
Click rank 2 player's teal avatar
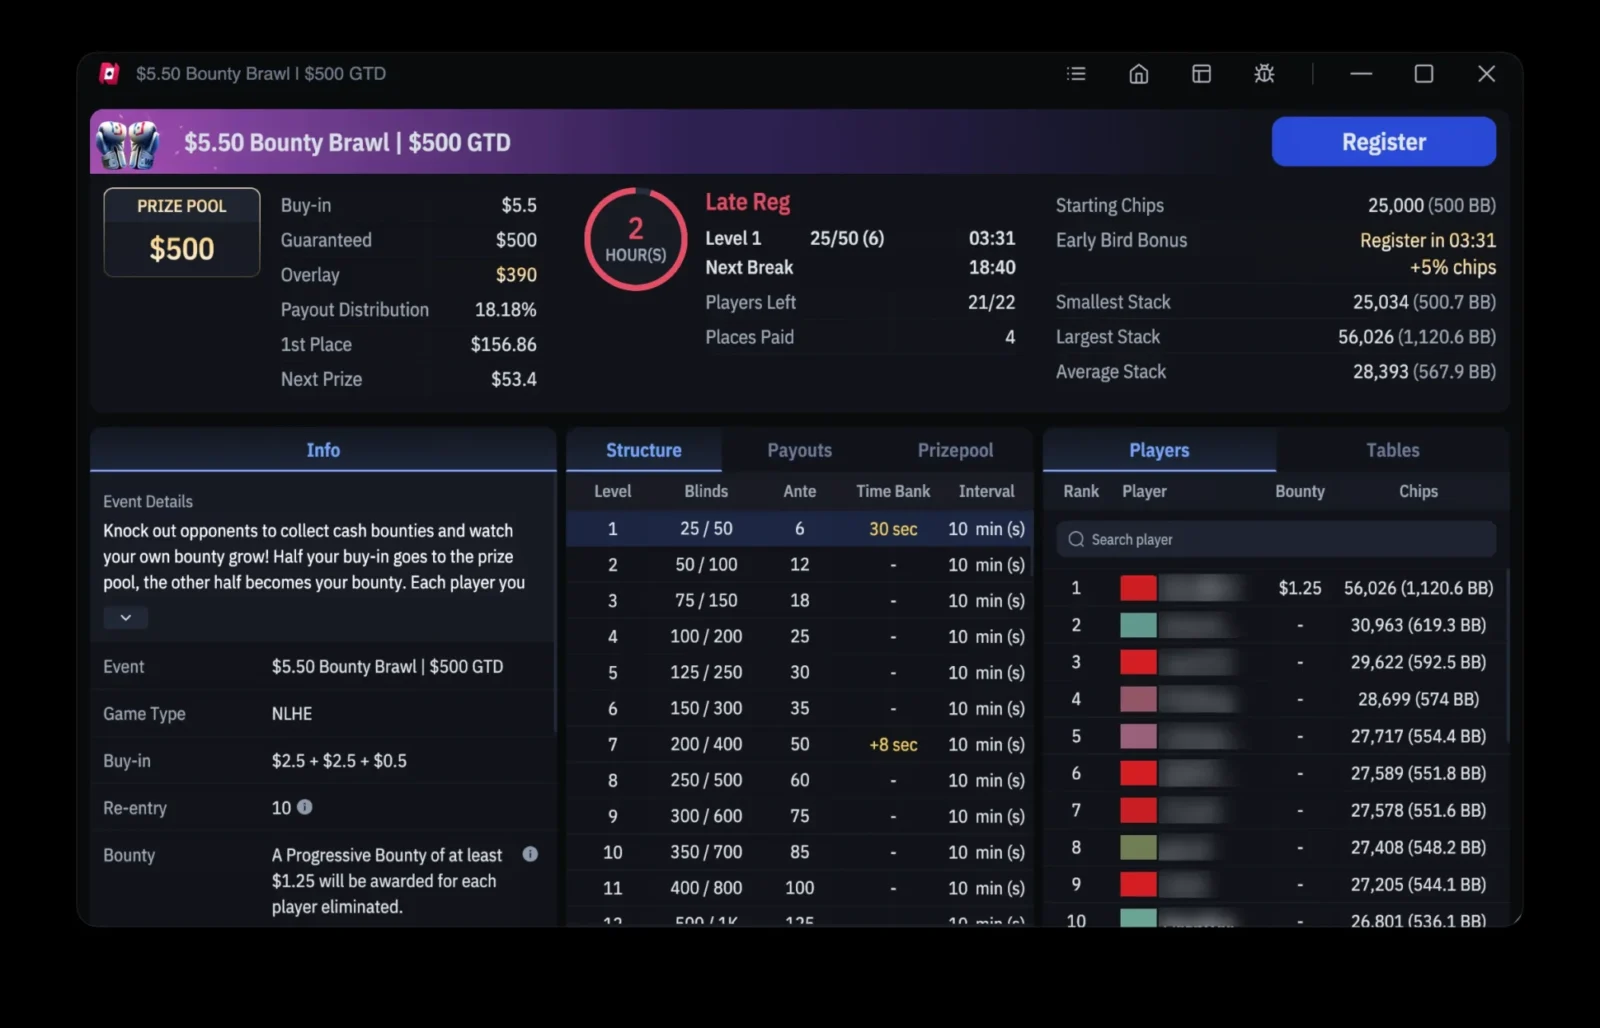click(x=1138, y=625)
